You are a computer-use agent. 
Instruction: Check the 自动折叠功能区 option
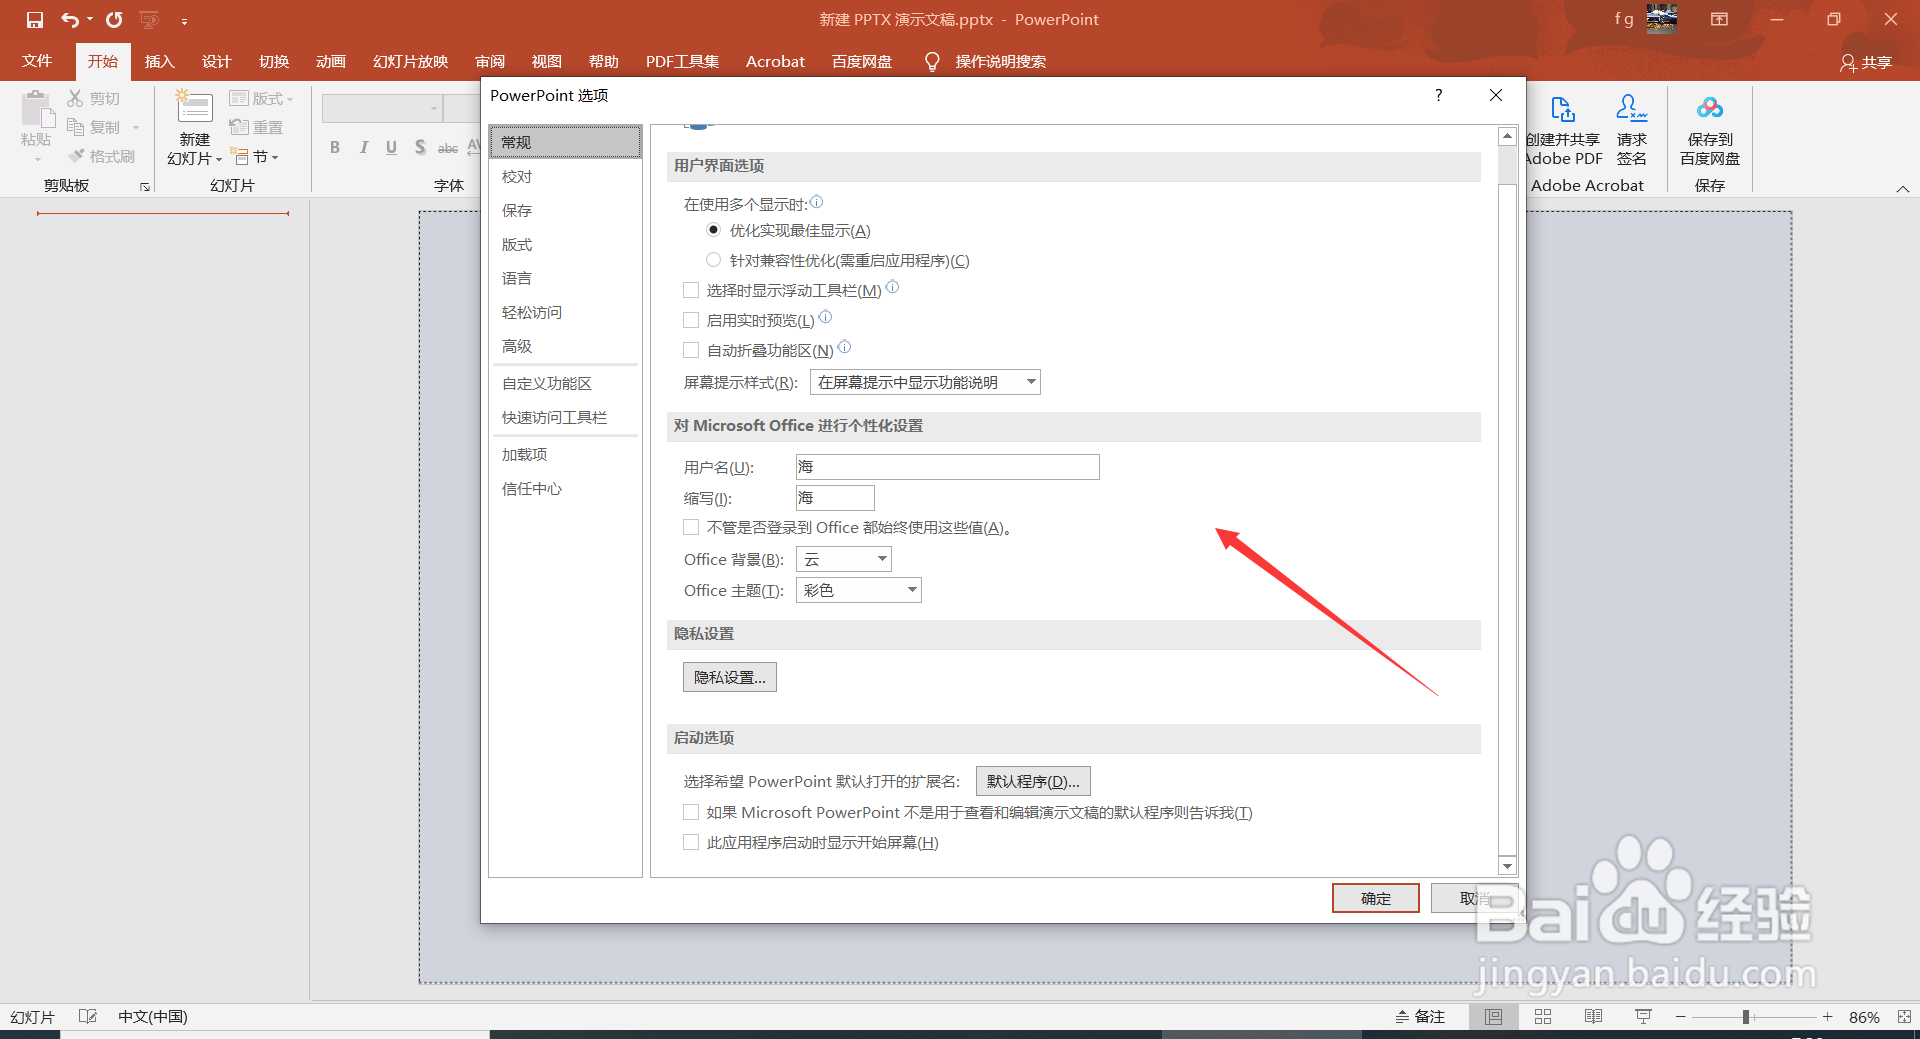coord(691,349)
